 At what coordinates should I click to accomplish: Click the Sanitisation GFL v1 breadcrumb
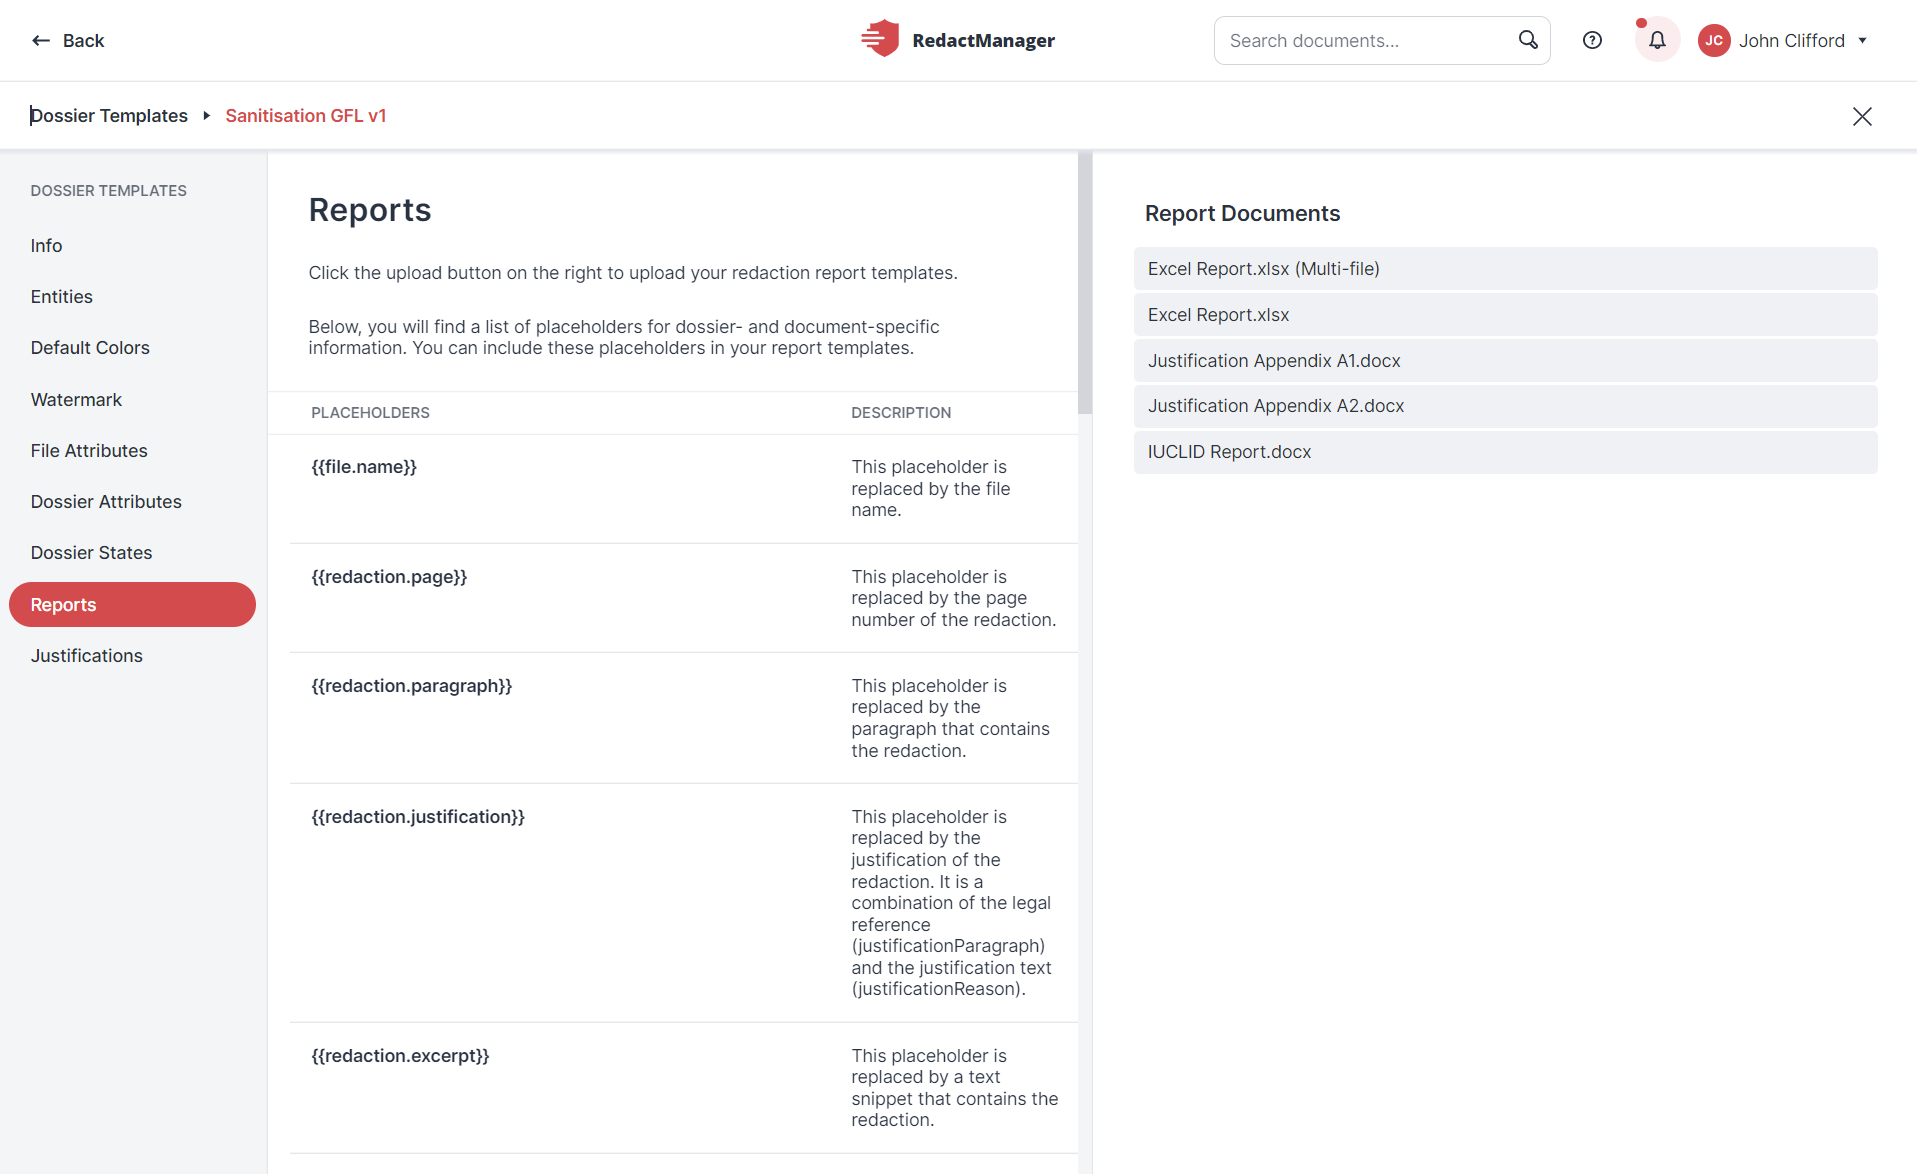306,116
